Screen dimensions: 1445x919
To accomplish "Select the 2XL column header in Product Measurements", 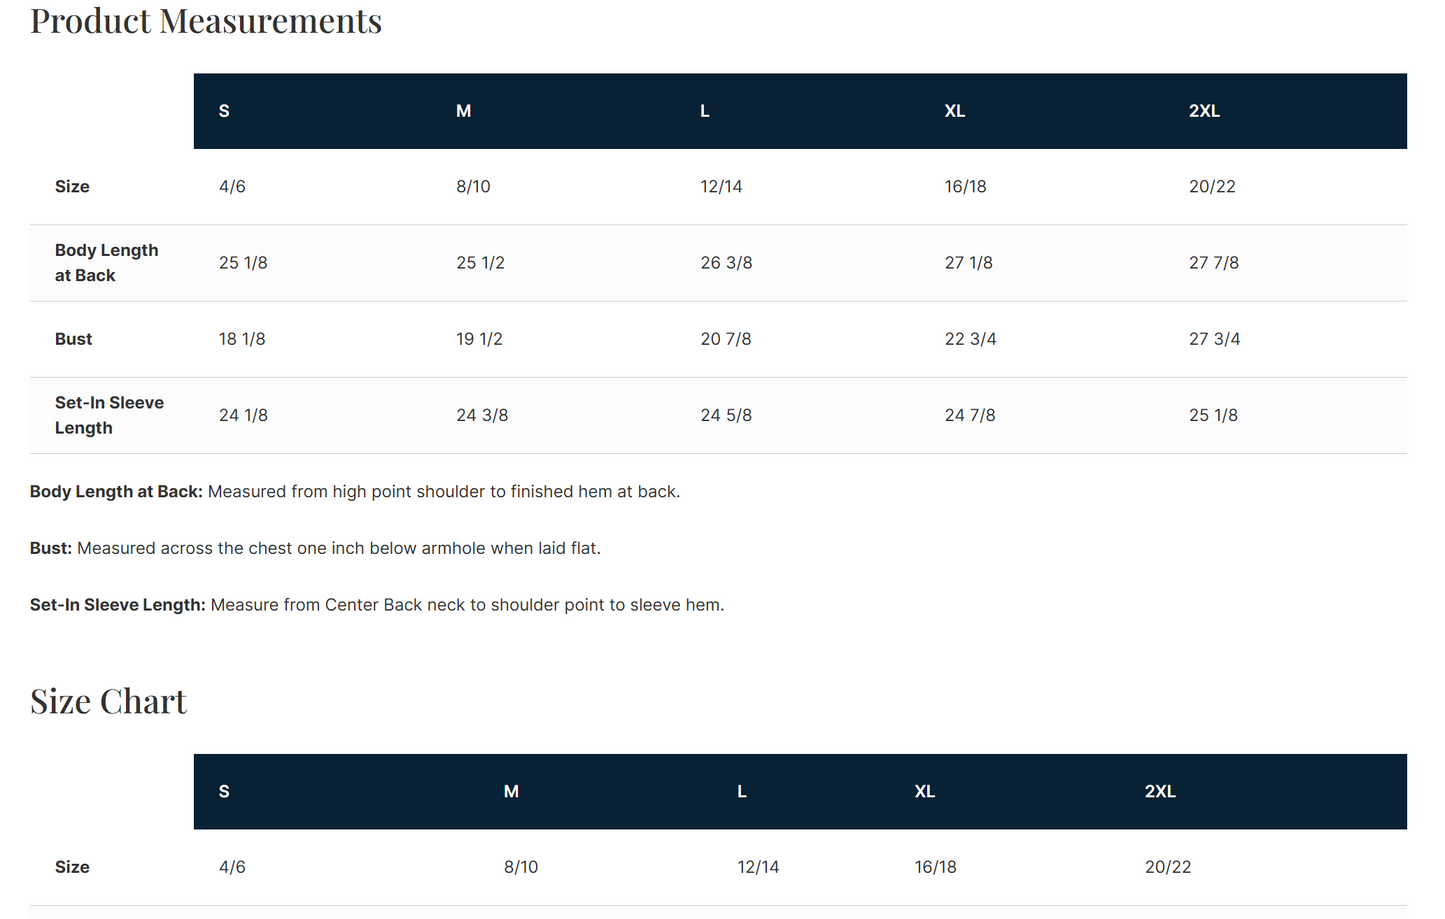I will click(x=1204, y=111).
